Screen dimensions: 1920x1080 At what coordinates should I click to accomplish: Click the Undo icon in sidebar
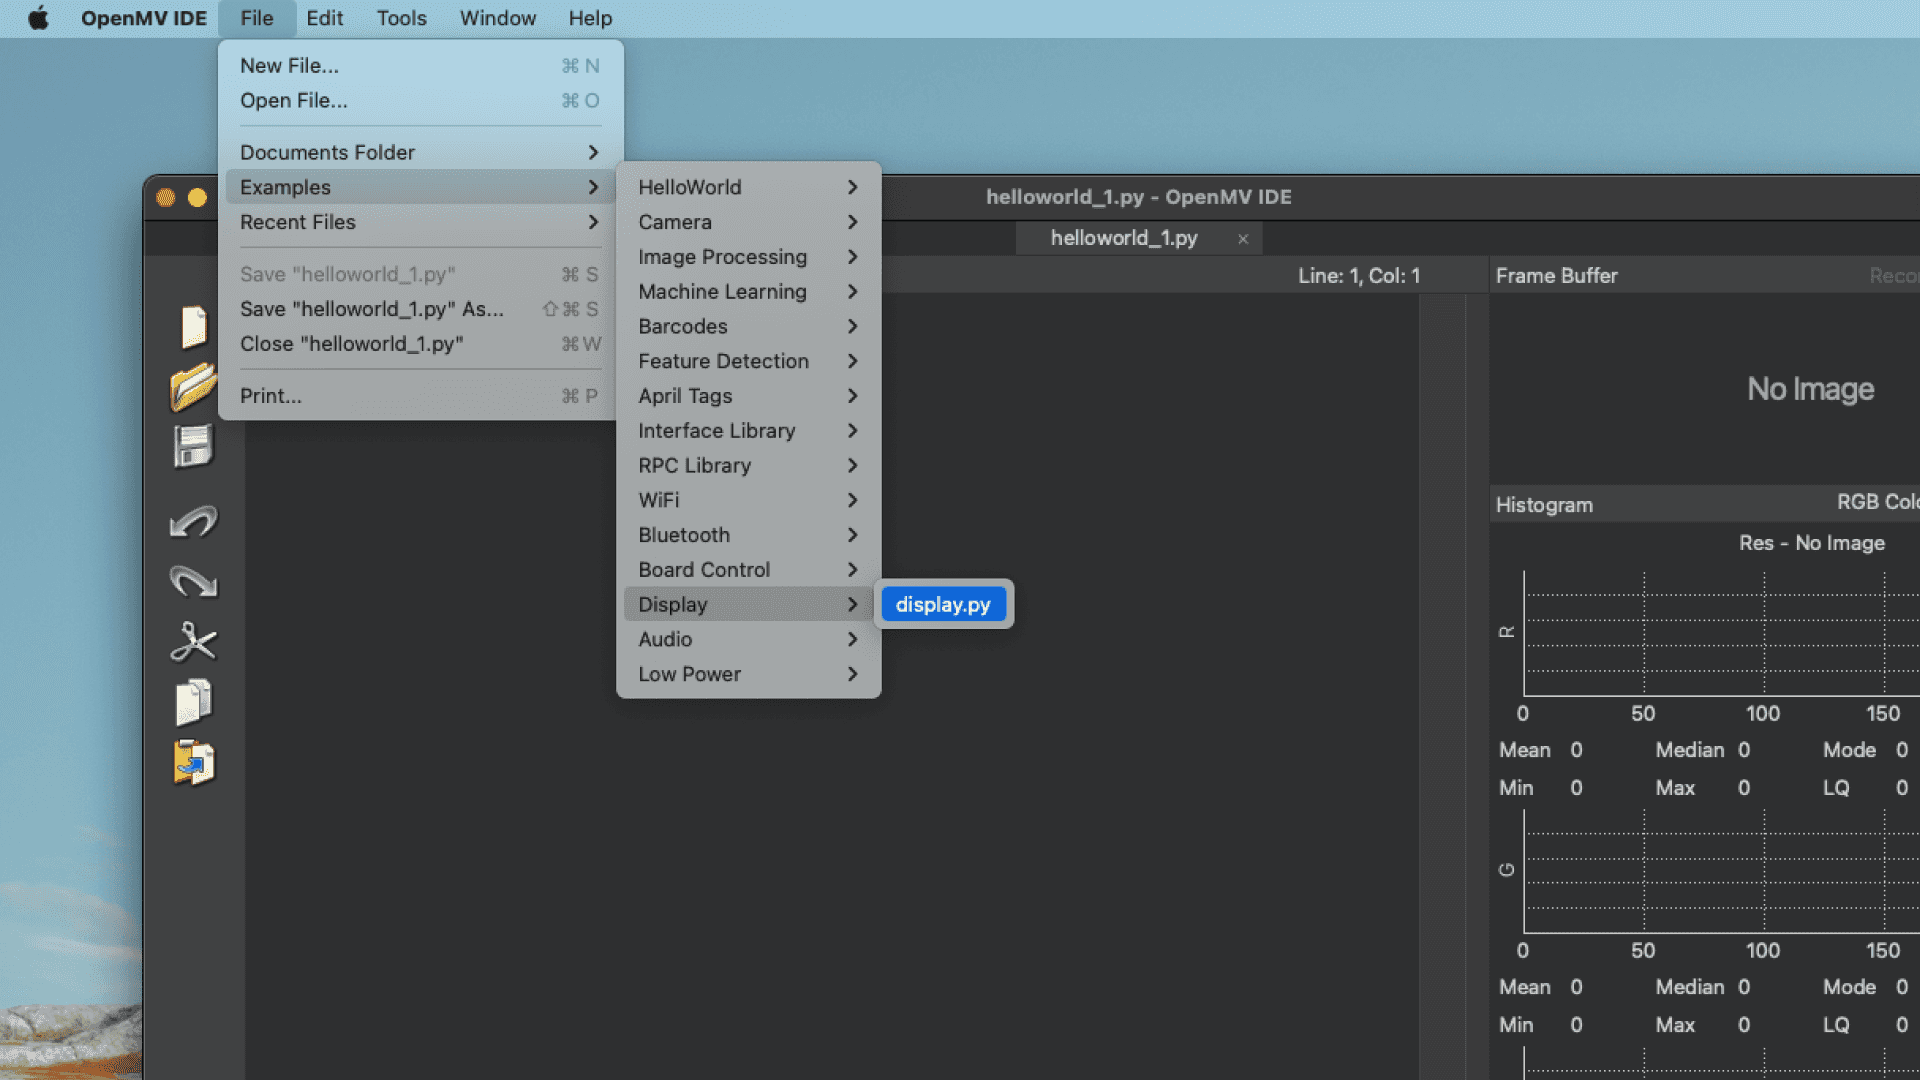pyautogui.click(x=195, y=521)
